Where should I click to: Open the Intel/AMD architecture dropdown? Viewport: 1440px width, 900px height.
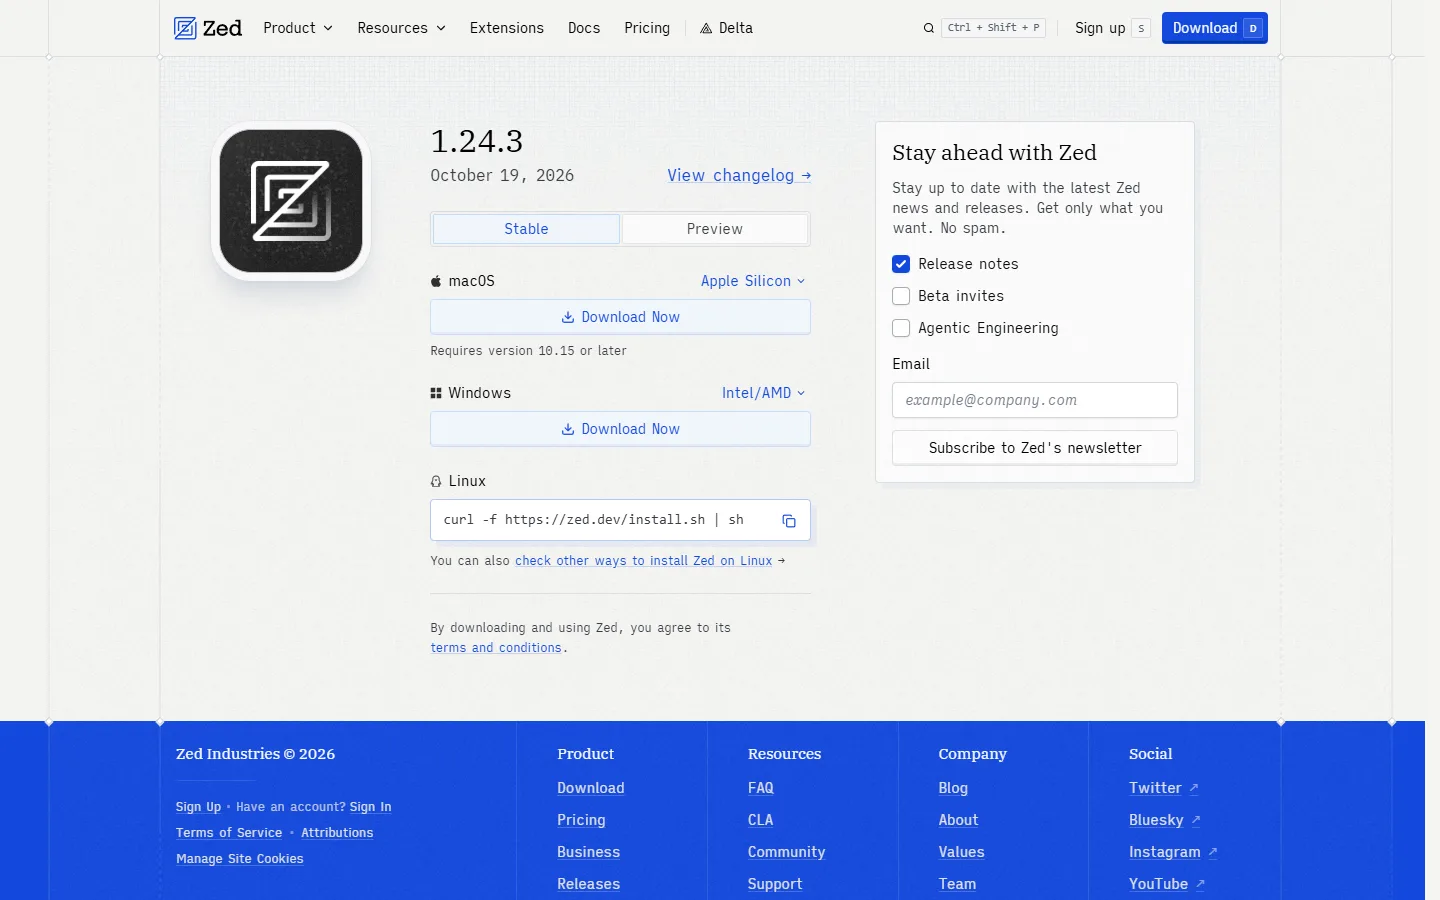[764, 393]
